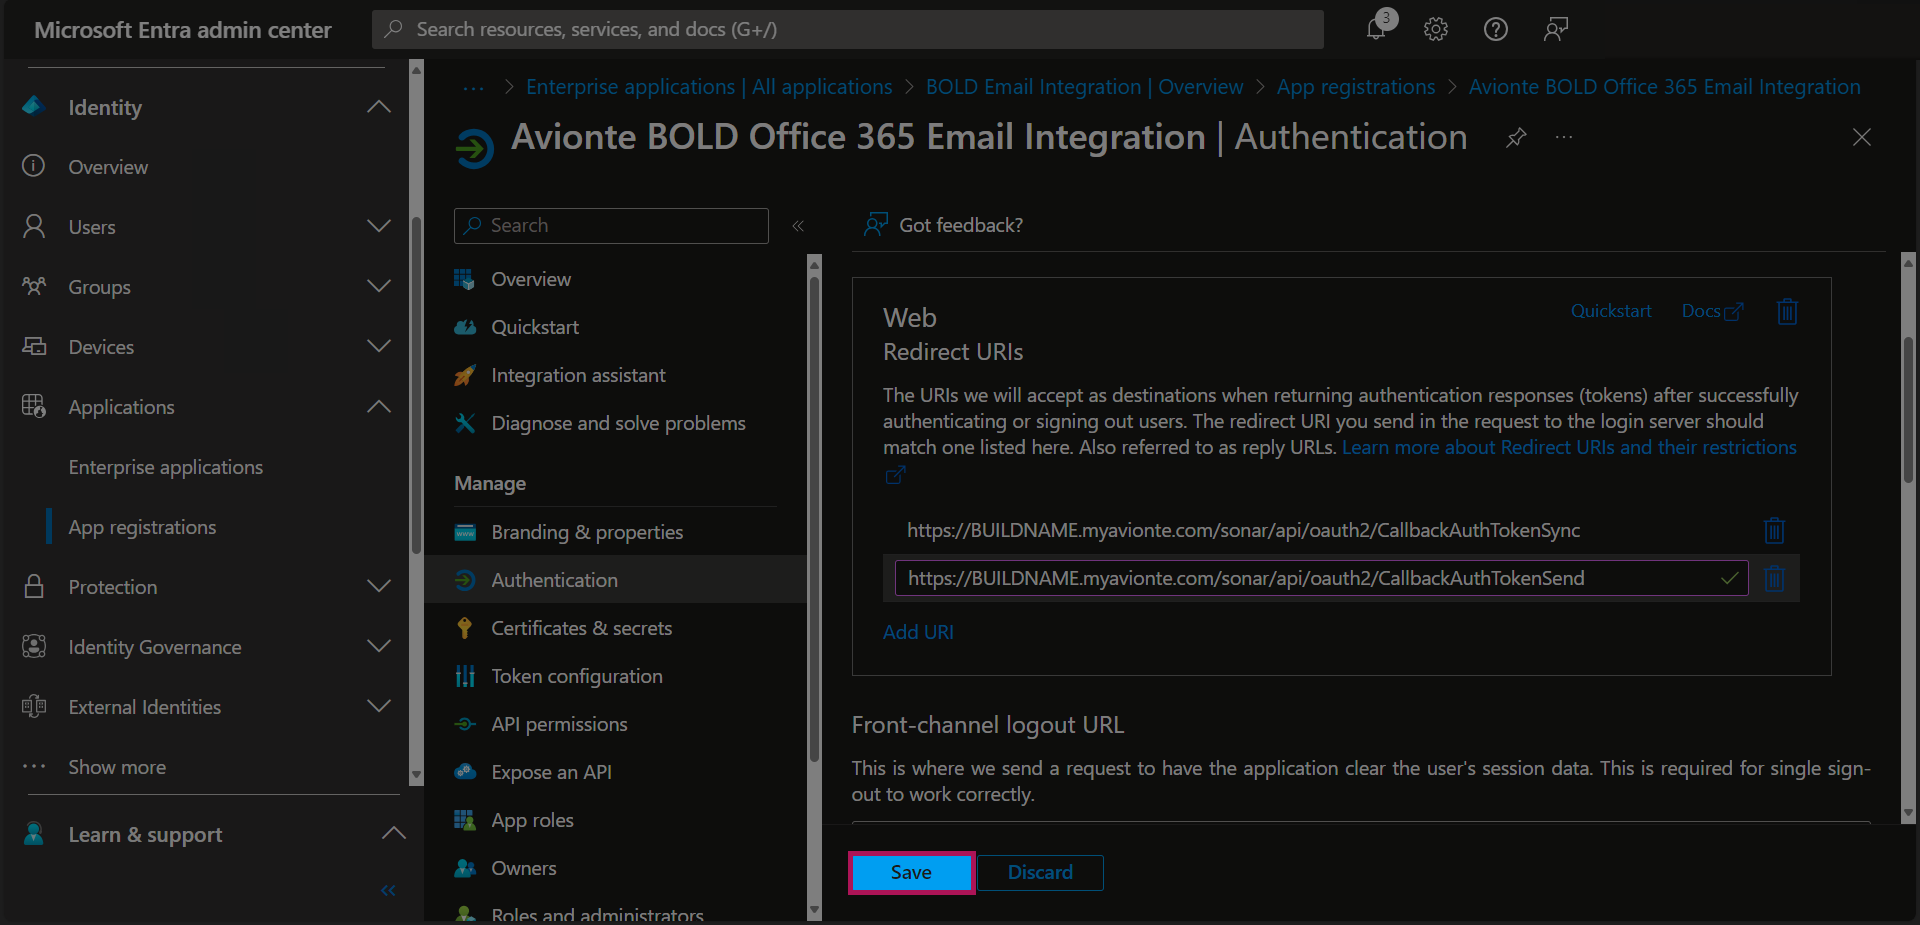Image resolution: width=1920 pixels, height=925 pixels.
Task: Delete the CallbackAuthTokenSend redirect URI
Action: pos(1774,578)
